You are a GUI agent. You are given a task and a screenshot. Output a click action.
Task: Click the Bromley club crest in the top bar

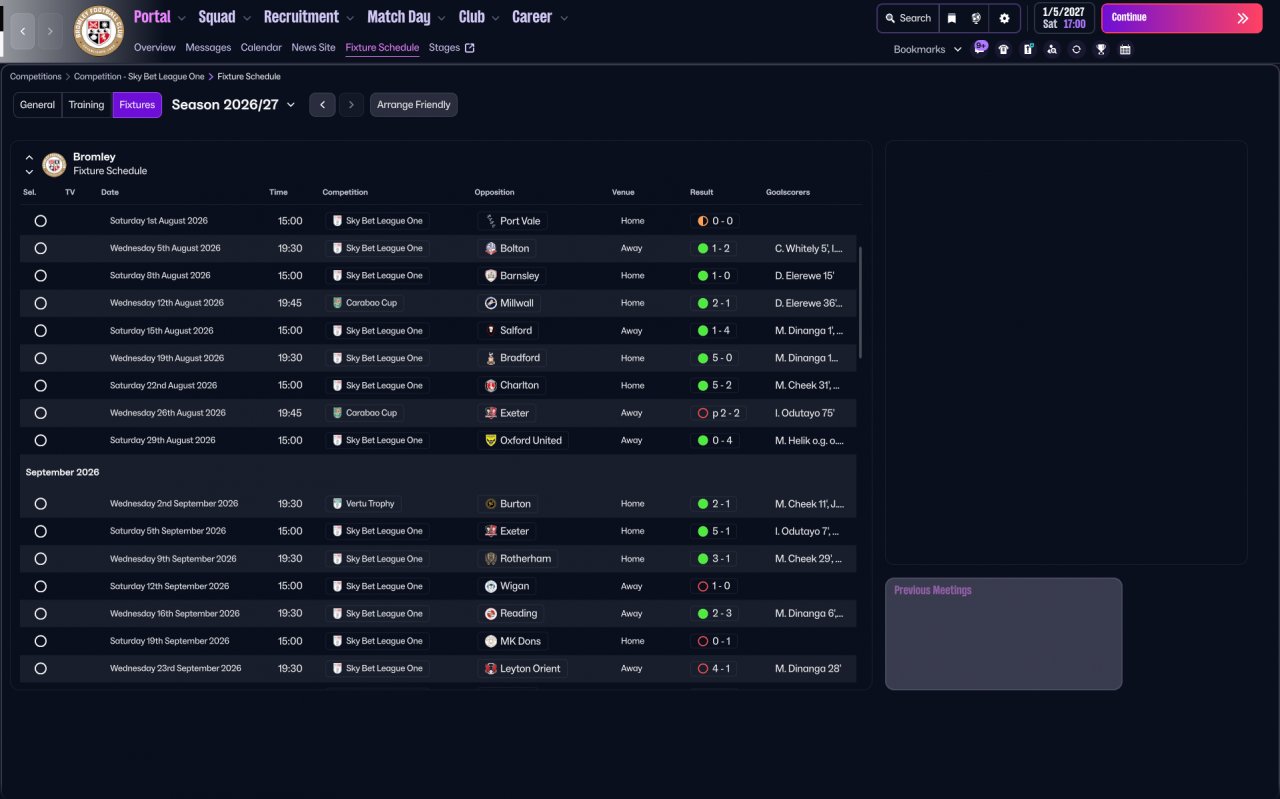pyautogui.click(x=99, y=31)
